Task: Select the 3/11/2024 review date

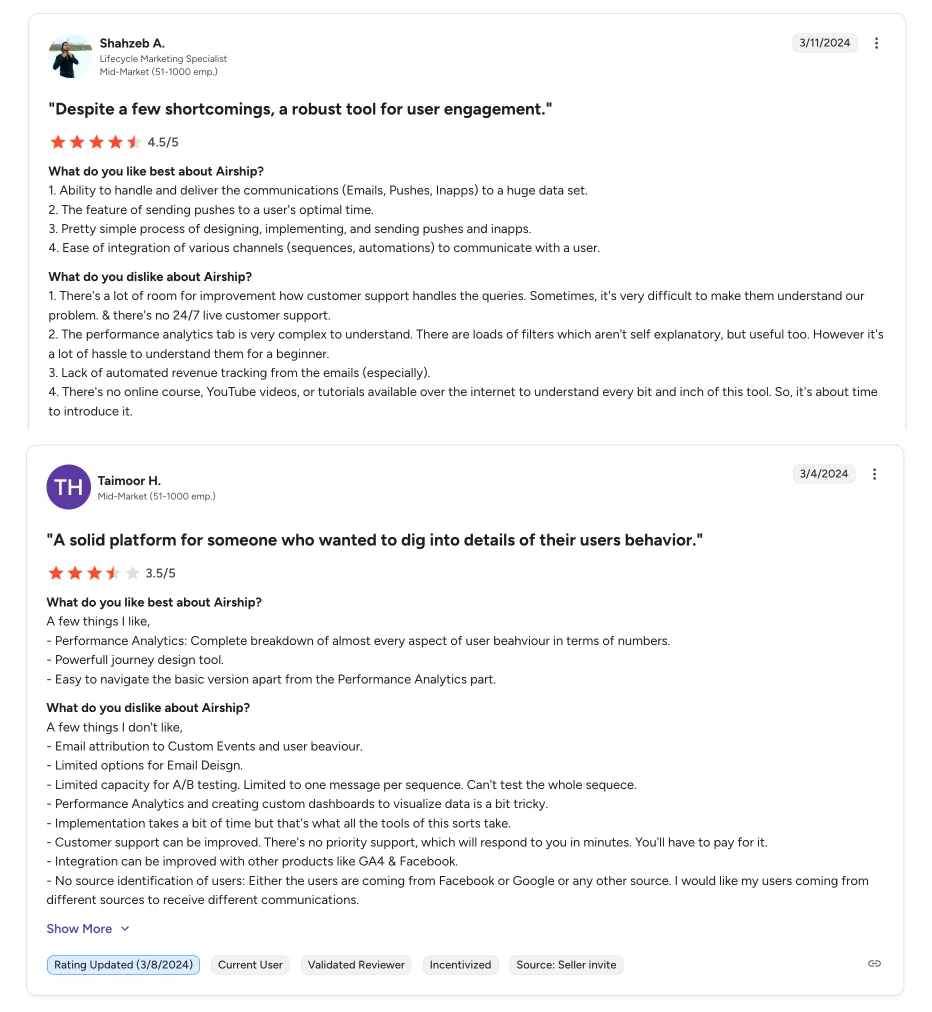Action: 824,43
